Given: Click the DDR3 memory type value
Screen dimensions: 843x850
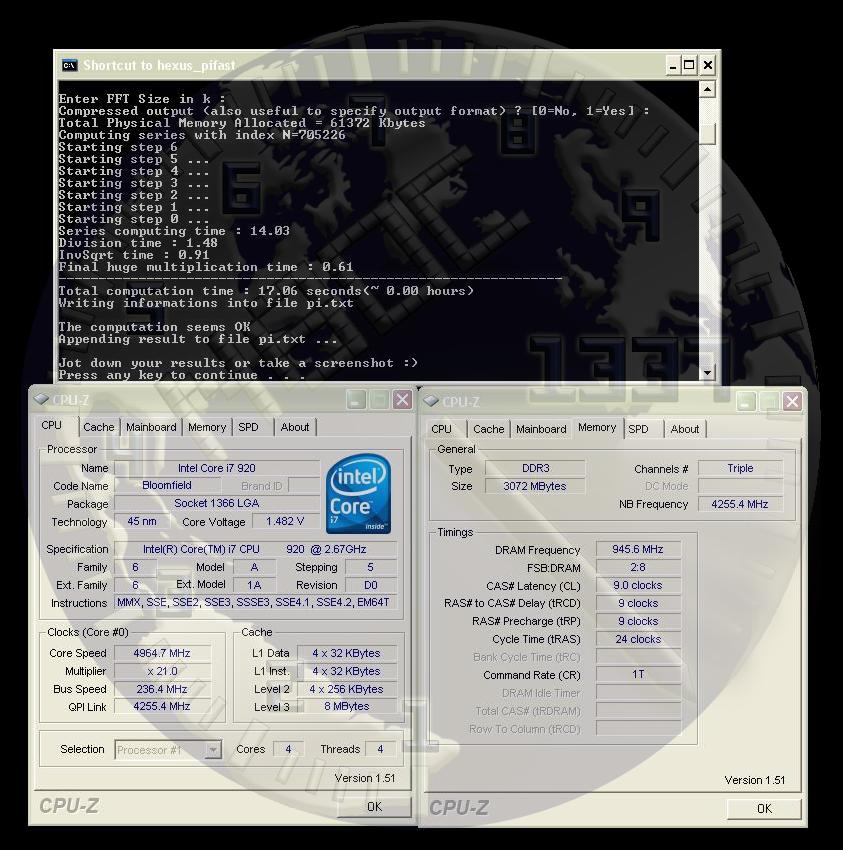Looking at the screenshot, I should [x=536, y=468].
